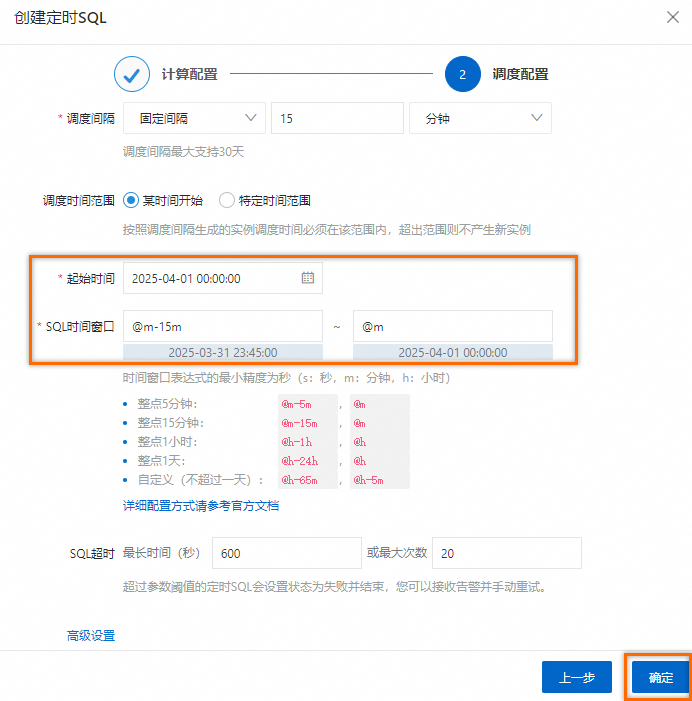Click the 调度配置 step label
Viewport: 692px width, 701px height.
click(x=520, y=74)
